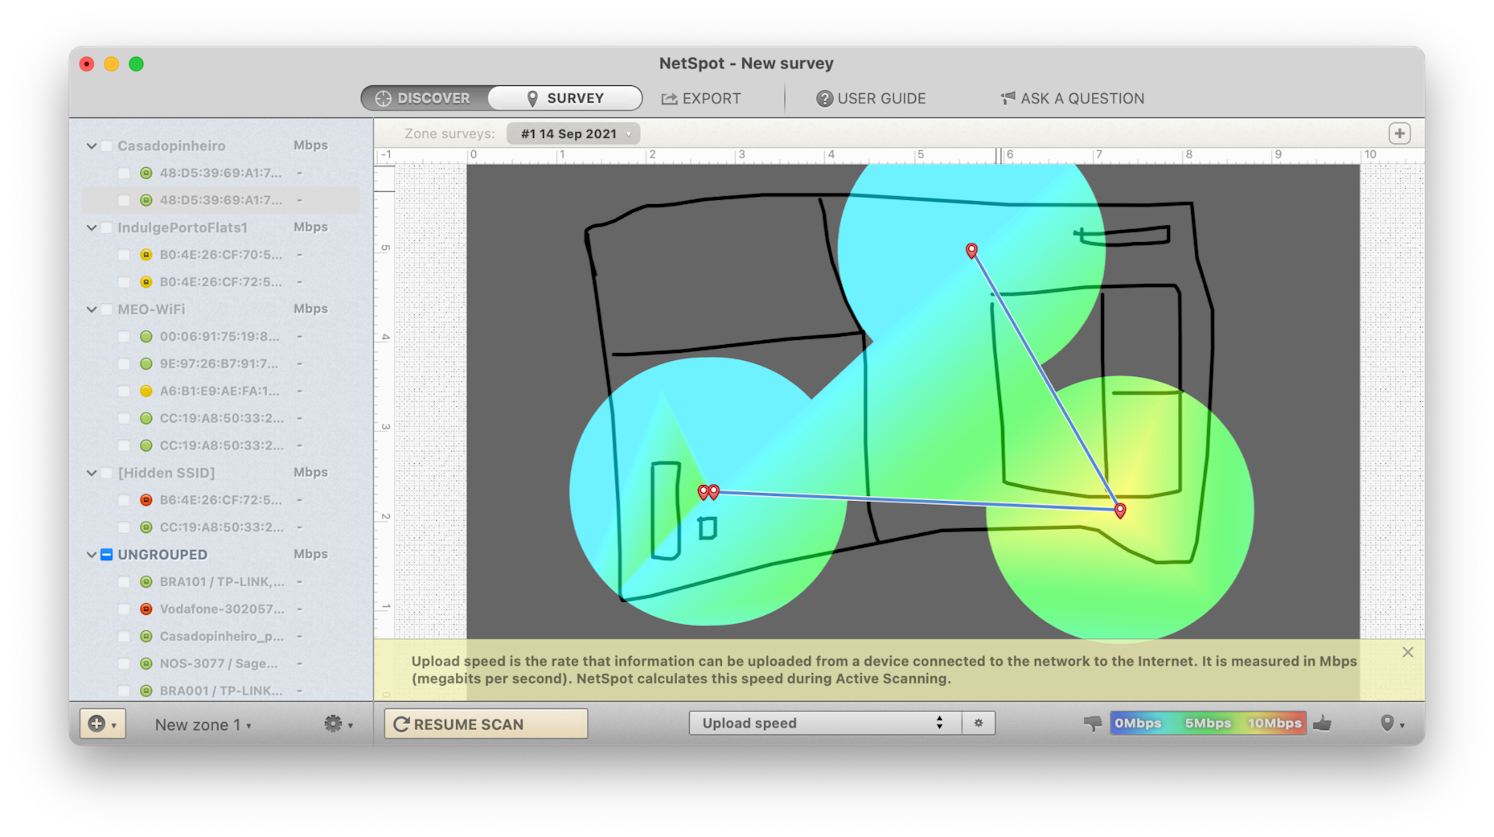The height and width of the screenshot is (837, 1494).
Task: Open the Upload speed visualization dropdown
Action: coord(824,723)
